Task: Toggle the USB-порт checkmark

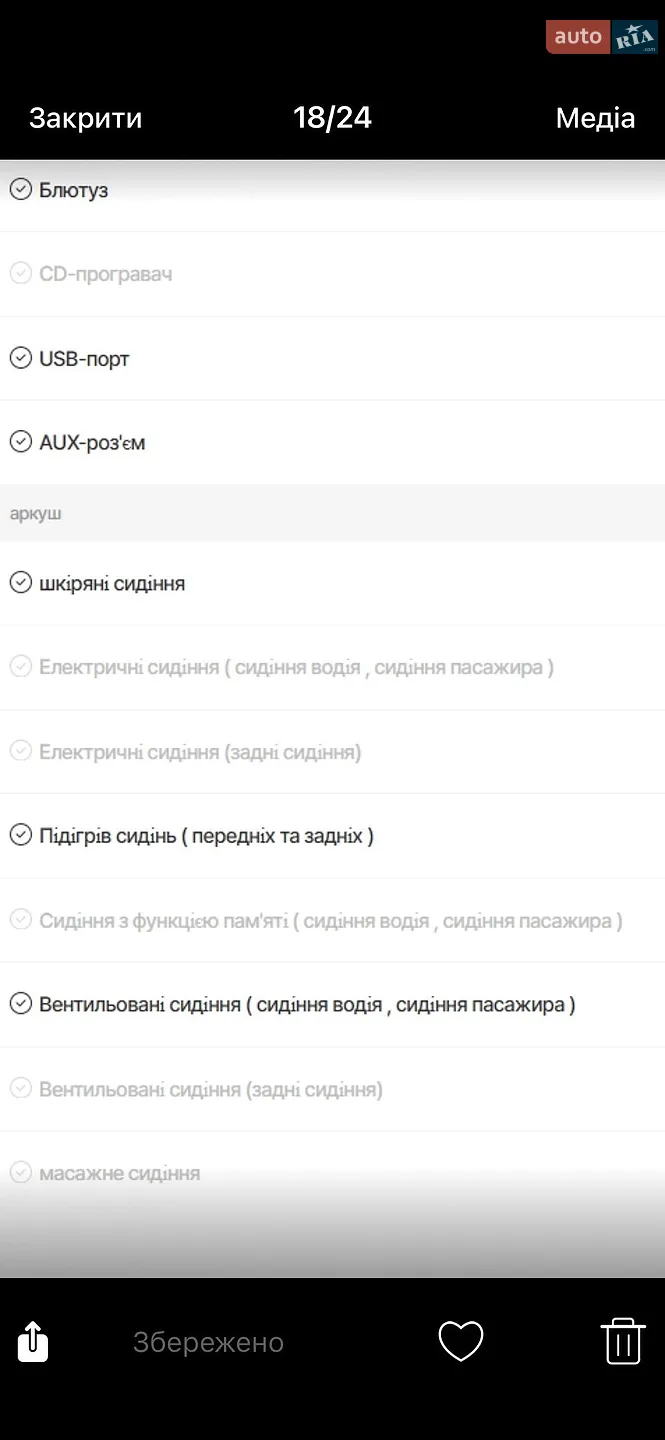Action: pos(21,358)
